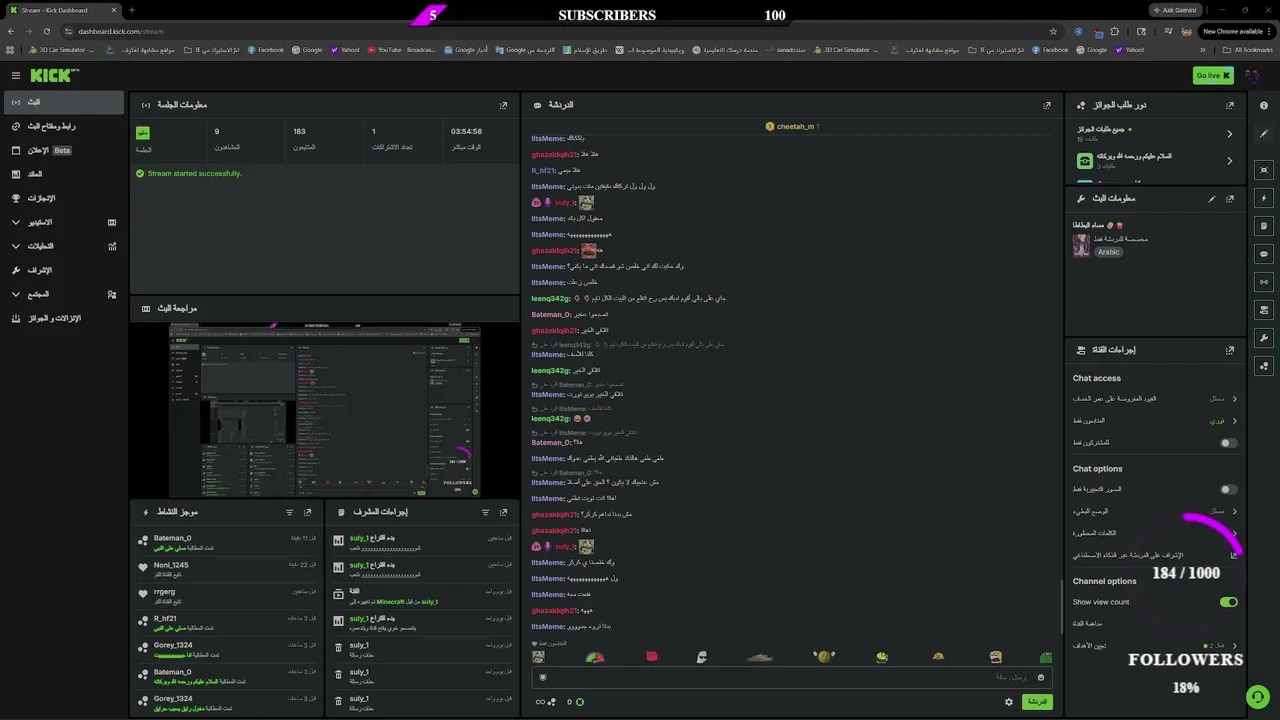Click the green send chat button

point(1037,701)
